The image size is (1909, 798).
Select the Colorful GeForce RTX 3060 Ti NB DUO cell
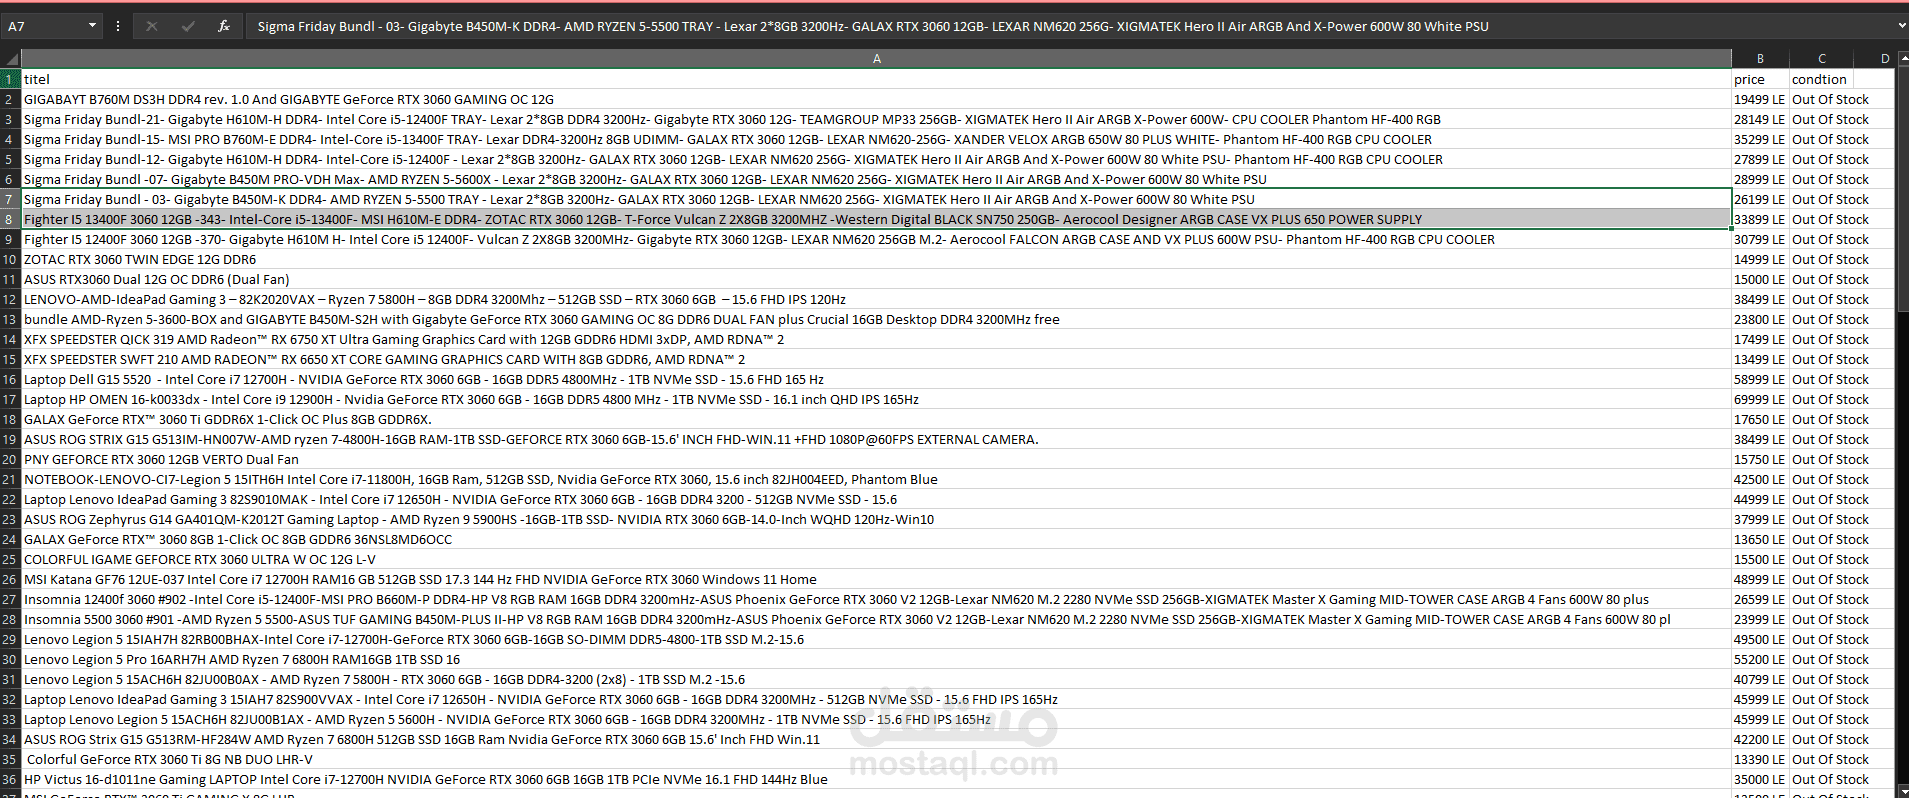pyautogui.click(x=876, y=759)
